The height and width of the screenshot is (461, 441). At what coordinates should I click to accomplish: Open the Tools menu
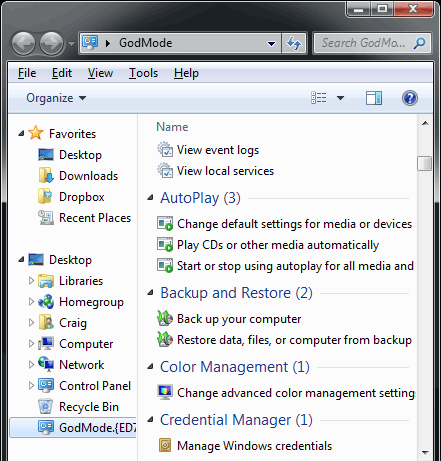click(x=143, y=73)
